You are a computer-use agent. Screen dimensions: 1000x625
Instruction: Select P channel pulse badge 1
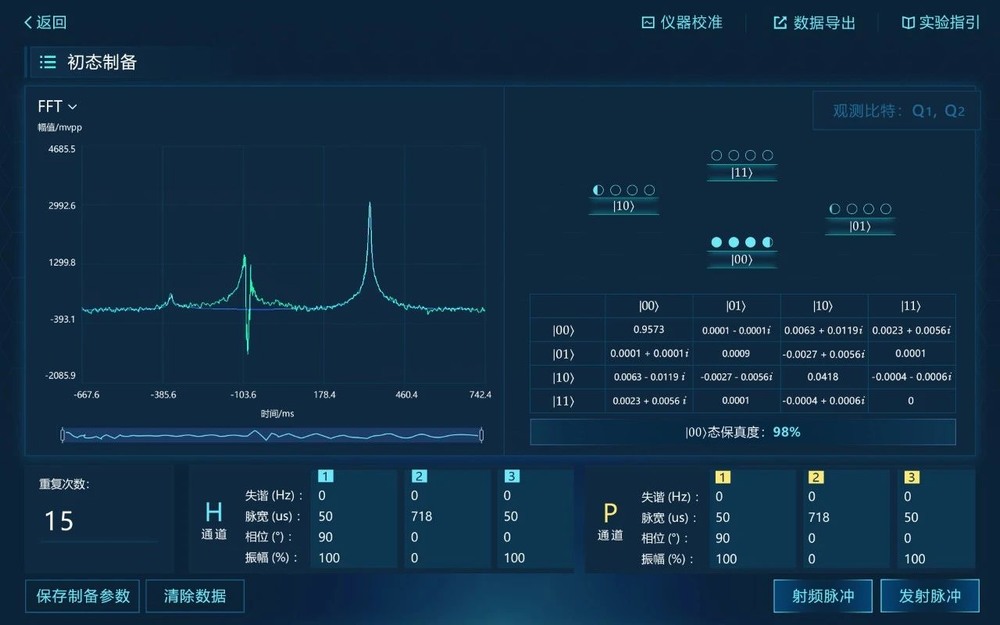723,477
